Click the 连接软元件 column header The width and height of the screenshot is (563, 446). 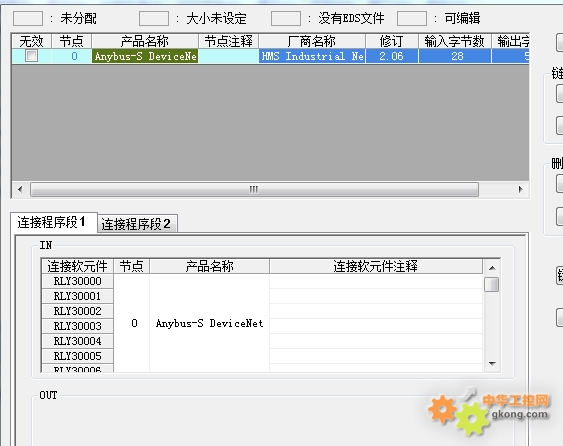pos(78,266)
